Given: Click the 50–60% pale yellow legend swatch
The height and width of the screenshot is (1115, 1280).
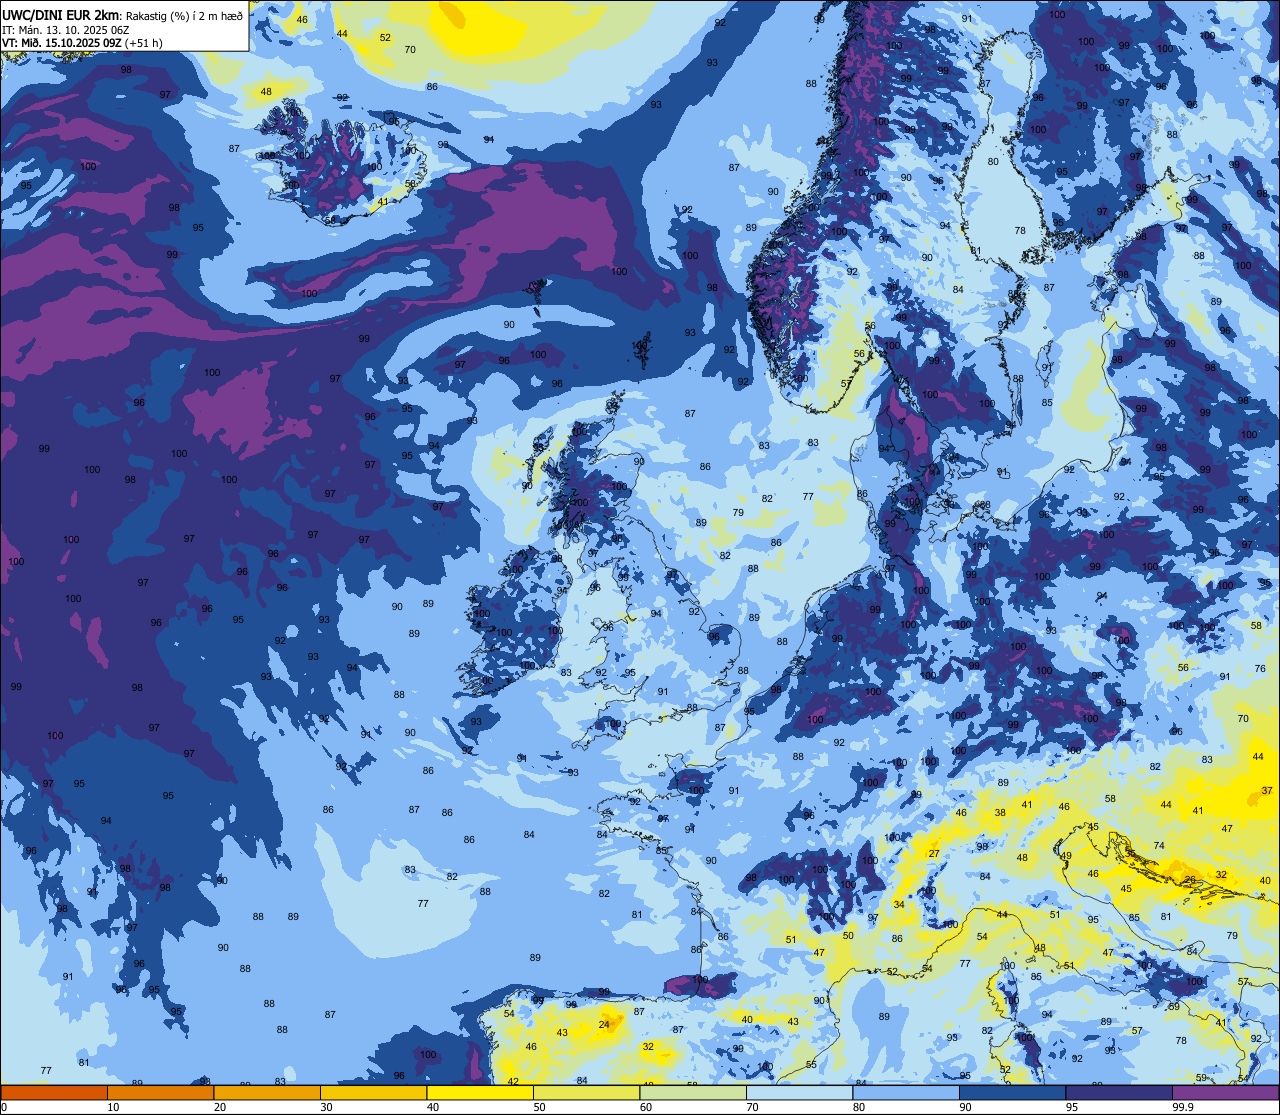Looking at the screenshot, I should click(x=586, y=1092).
